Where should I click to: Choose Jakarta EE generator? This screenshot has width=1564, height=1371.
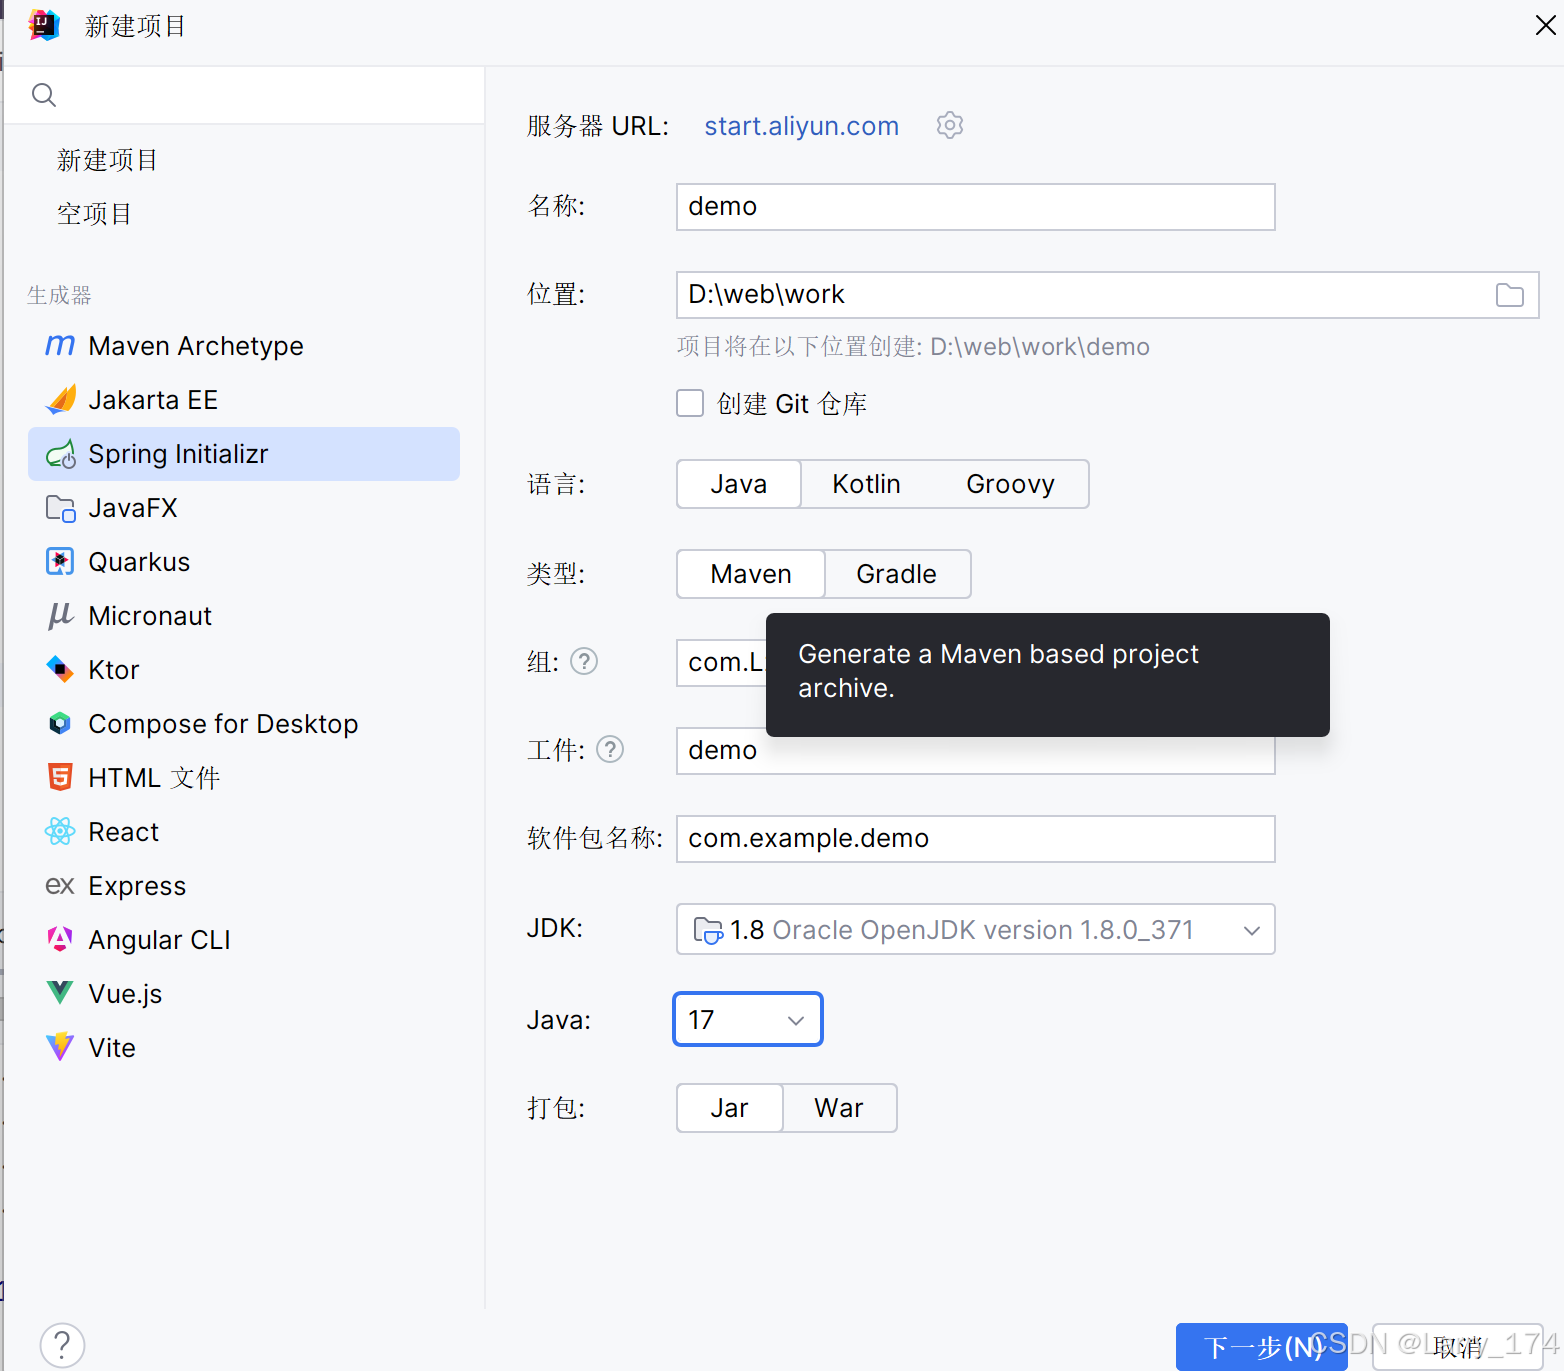tap(244, 400)
